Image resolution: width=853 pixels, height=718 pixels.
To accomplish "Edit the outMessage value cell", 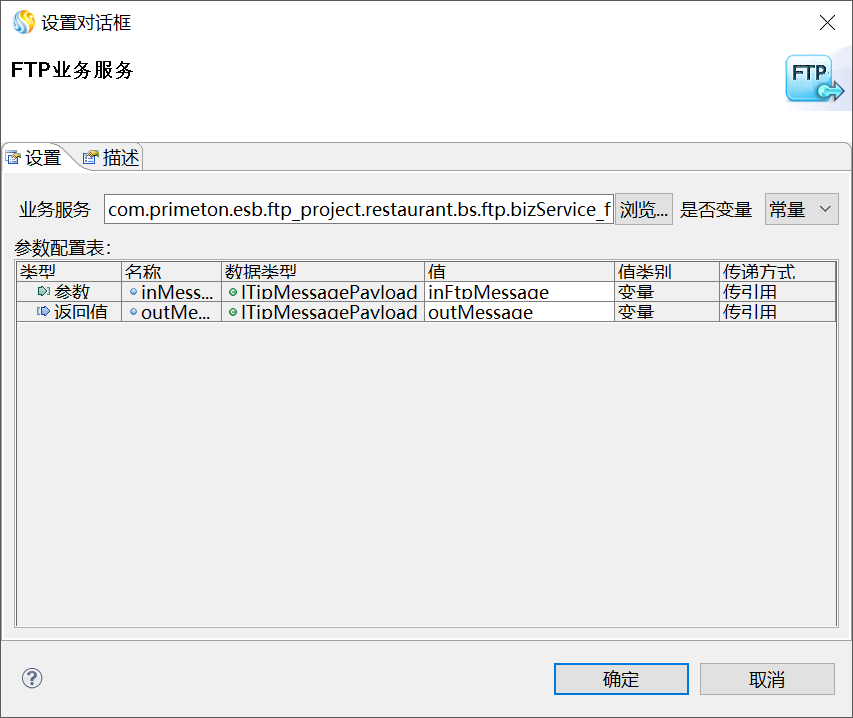I will coord(518,312).
